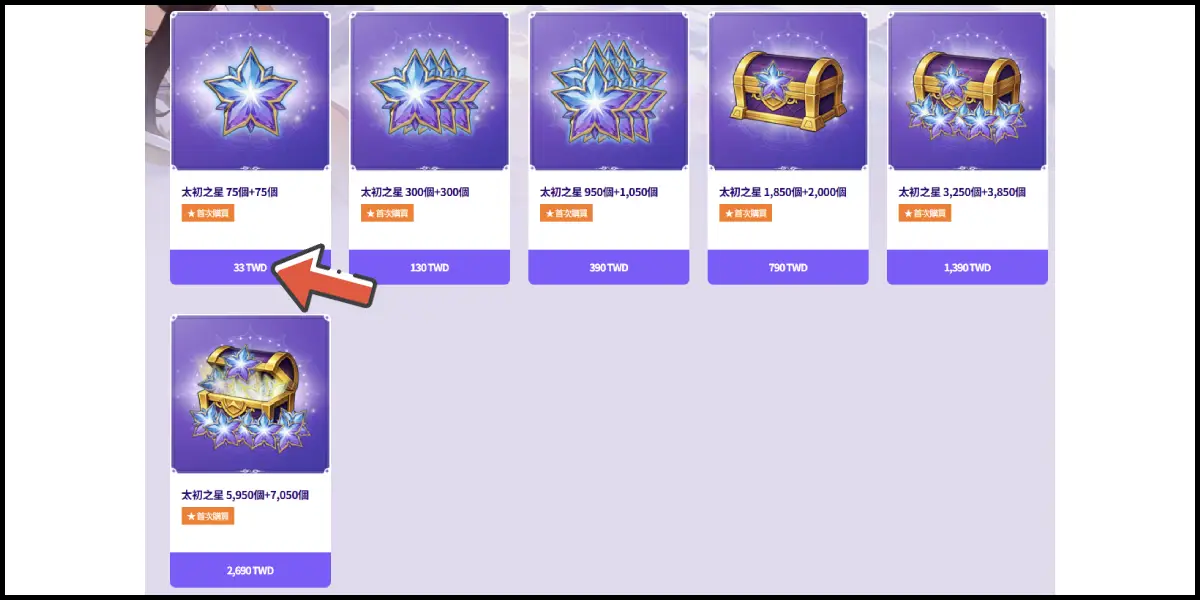The width and height of the screenshot is (1200, 600).
Task: Click the first-purchase badge under 75個+75個
Action: tap(208, 213)
